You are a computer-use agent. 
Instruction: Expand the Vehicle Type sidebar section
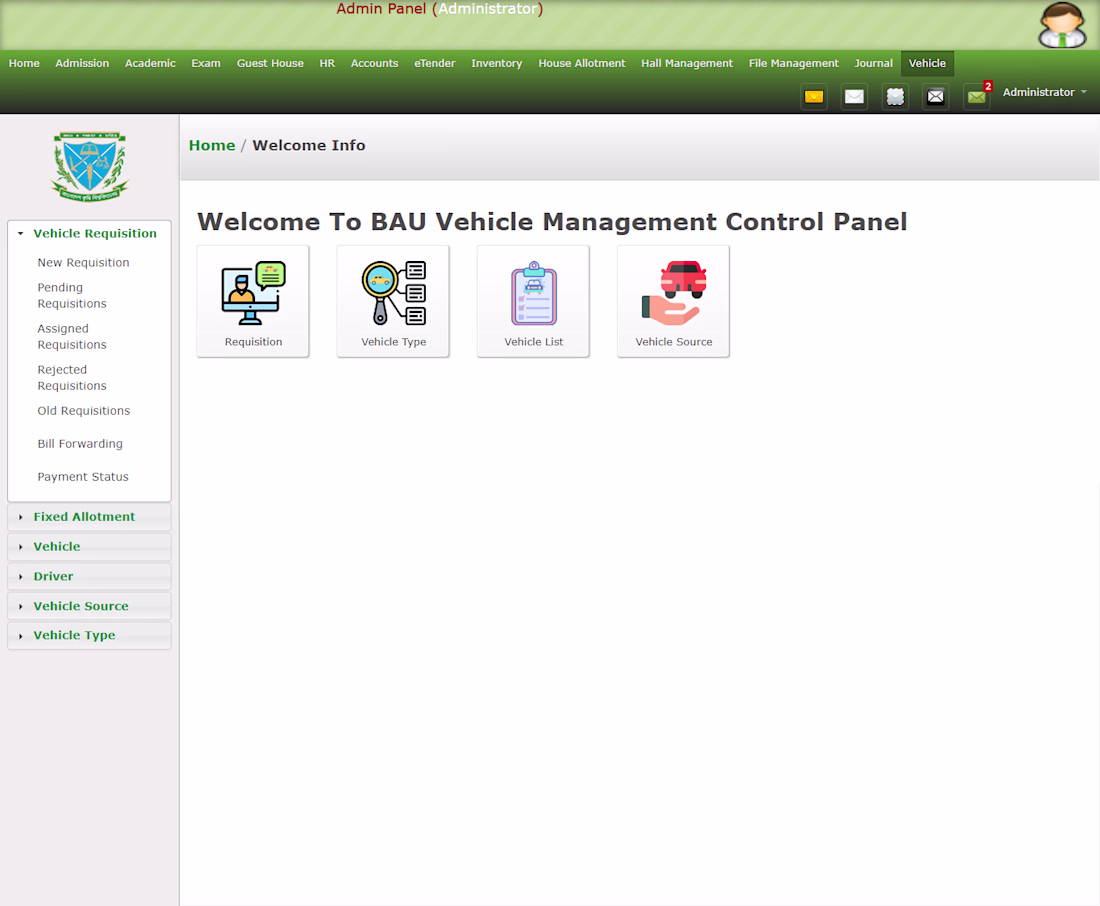90,636
